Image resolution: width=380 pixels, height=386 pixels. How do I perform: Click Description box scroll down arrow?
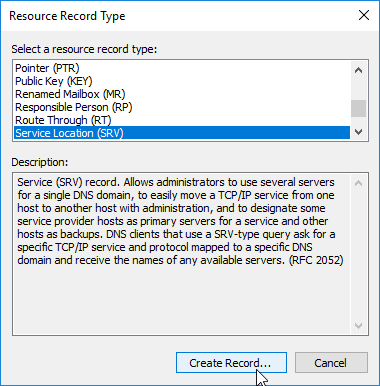point(359,325)
